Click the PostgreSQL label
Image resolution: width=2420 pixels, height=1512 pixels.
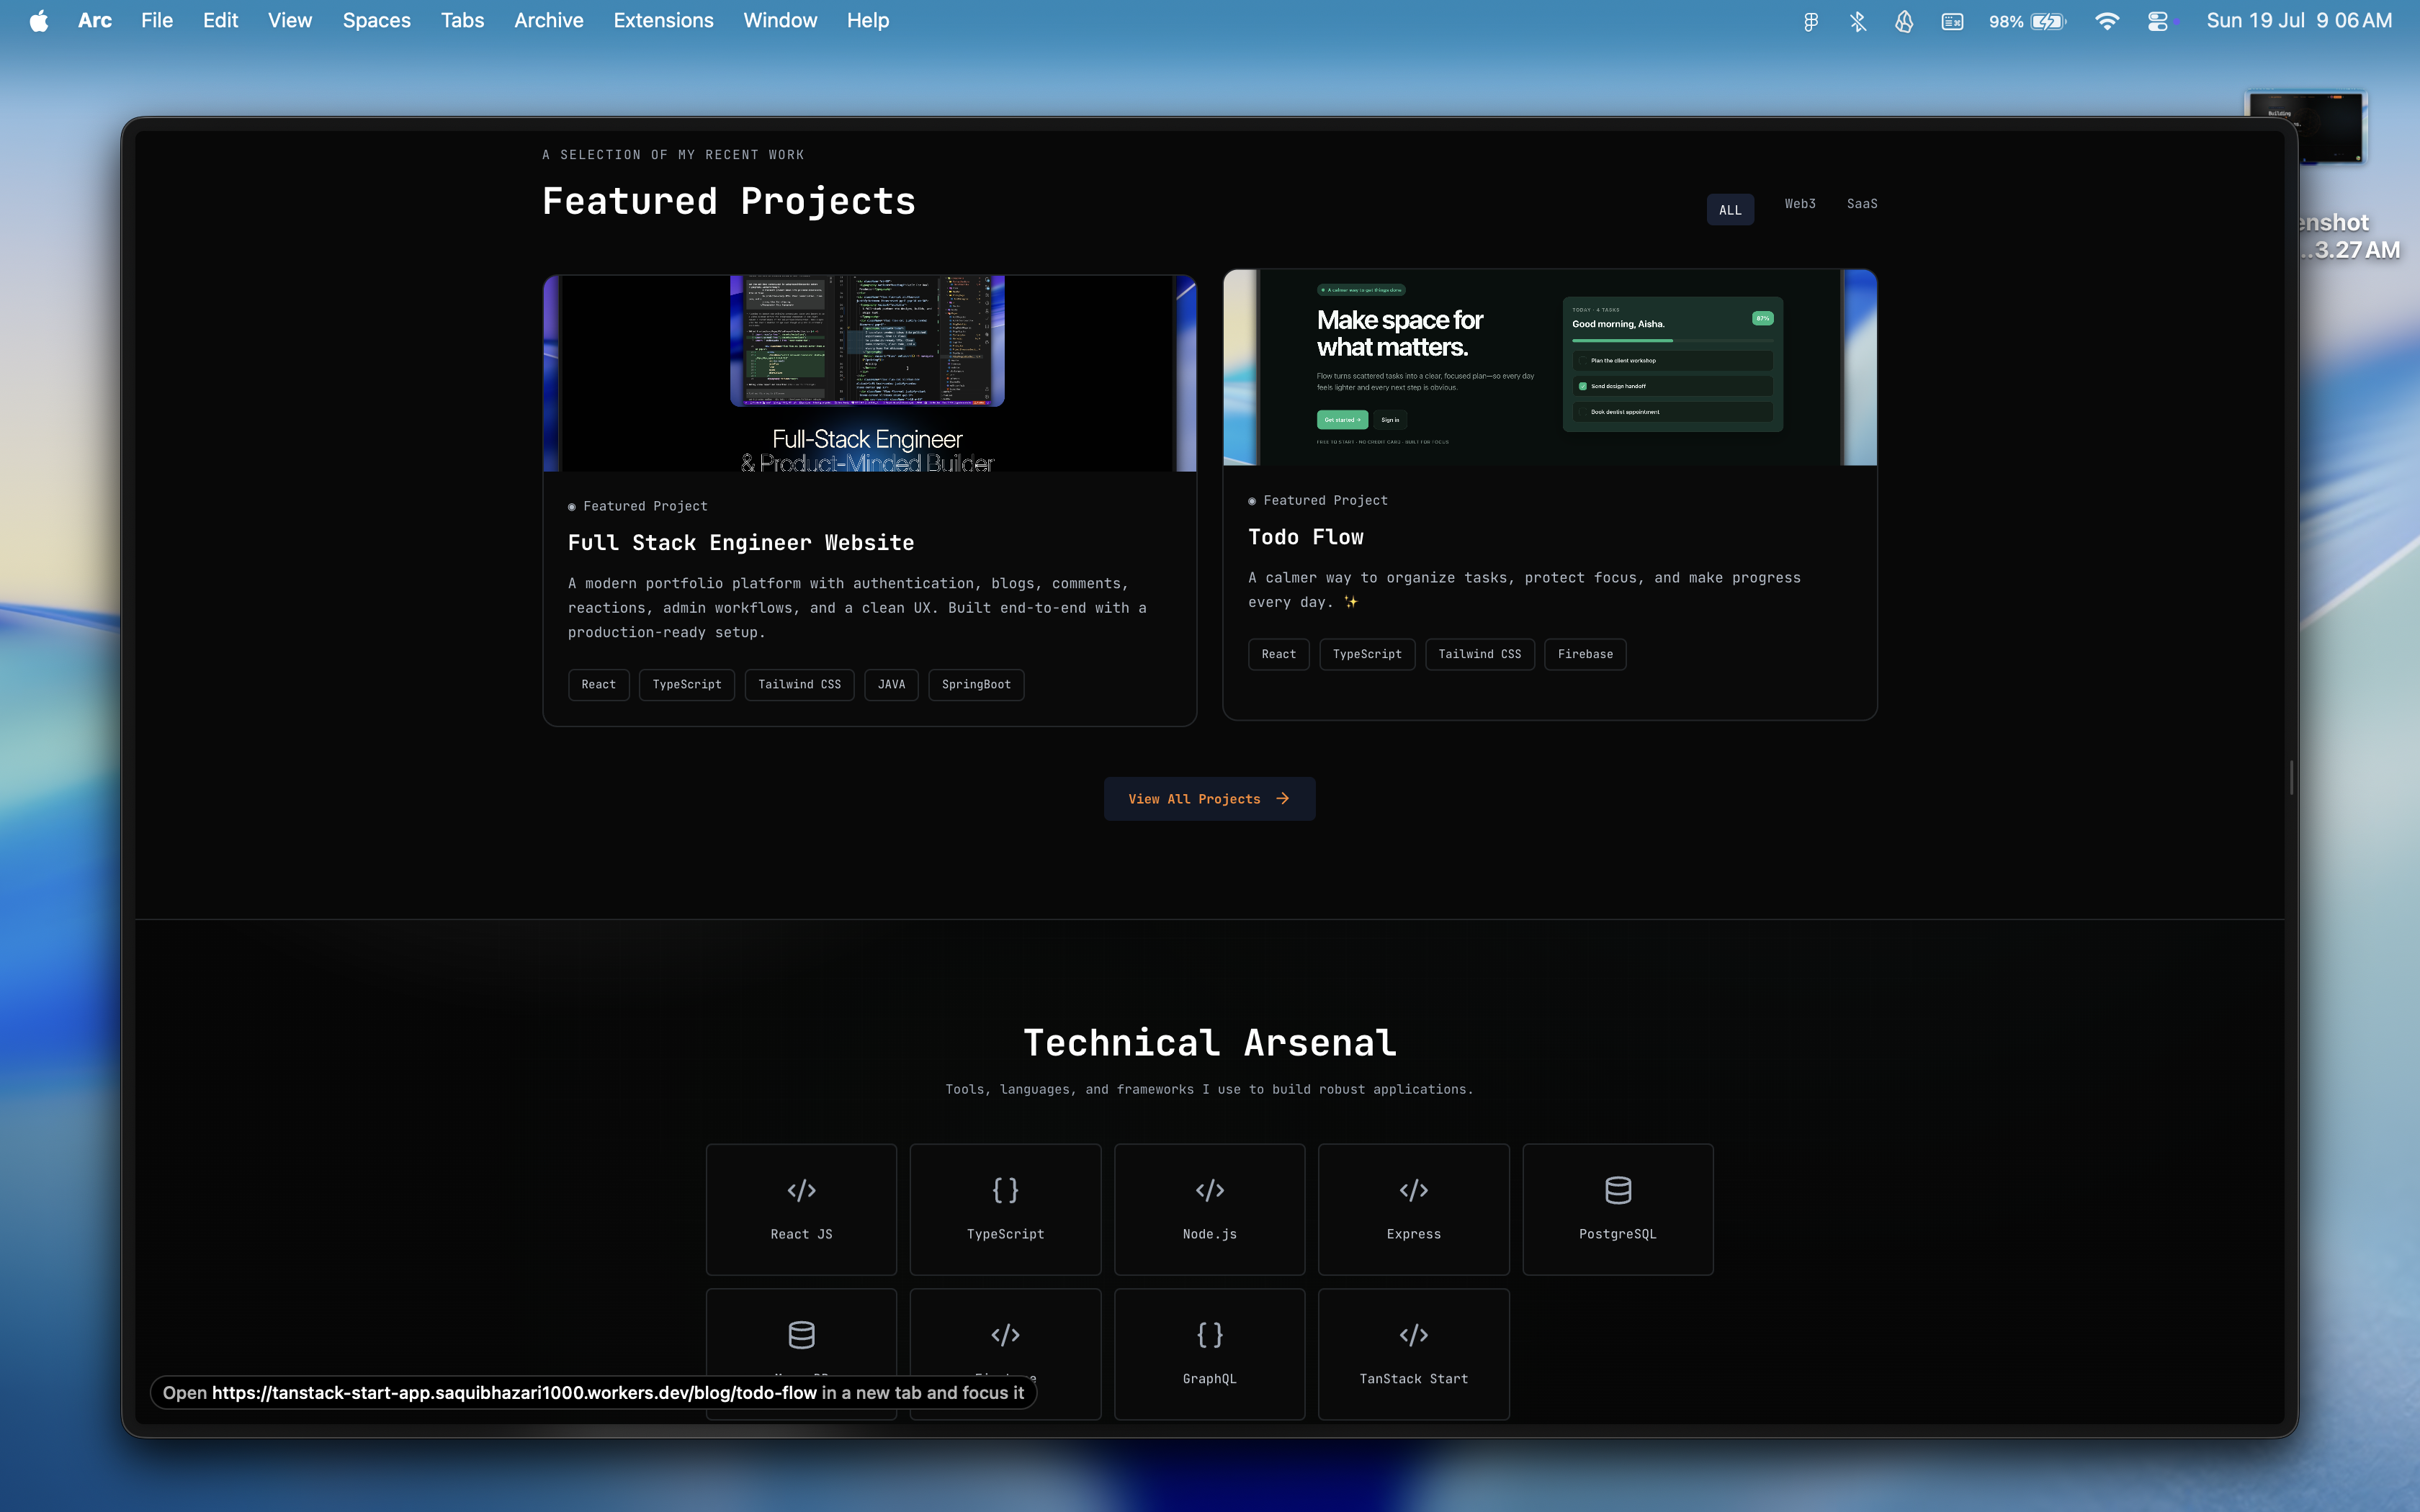click(1618, 1234)
